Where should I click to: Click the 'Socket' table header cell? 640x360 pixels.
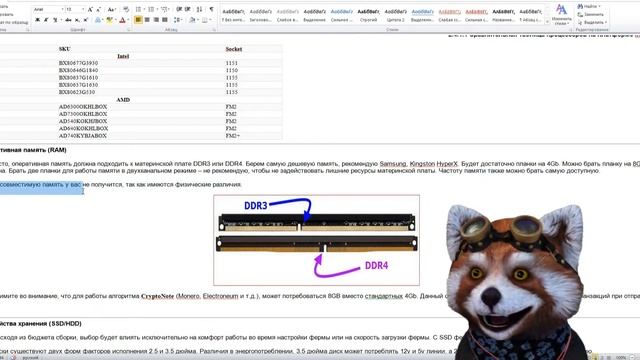[234, 49]
